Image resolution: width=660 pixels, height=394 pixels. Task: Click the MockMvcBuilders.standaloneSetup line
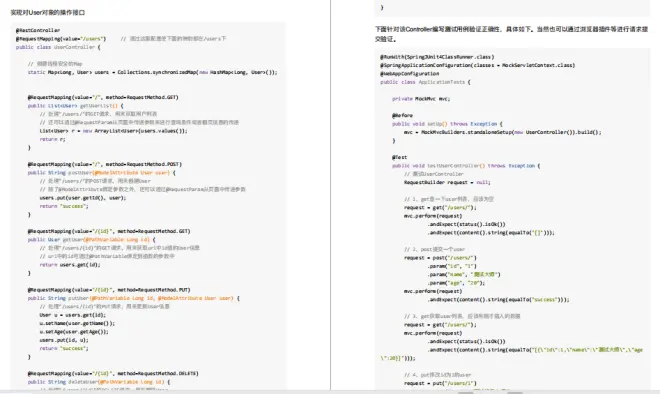pos(503,132)
